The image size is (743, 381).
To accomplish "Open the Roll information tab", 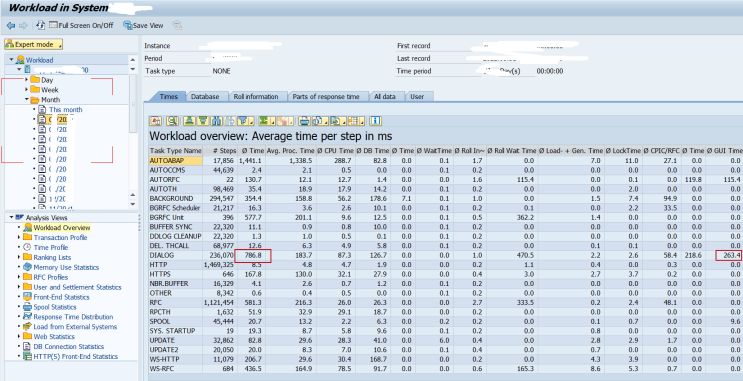I will 256,96.
